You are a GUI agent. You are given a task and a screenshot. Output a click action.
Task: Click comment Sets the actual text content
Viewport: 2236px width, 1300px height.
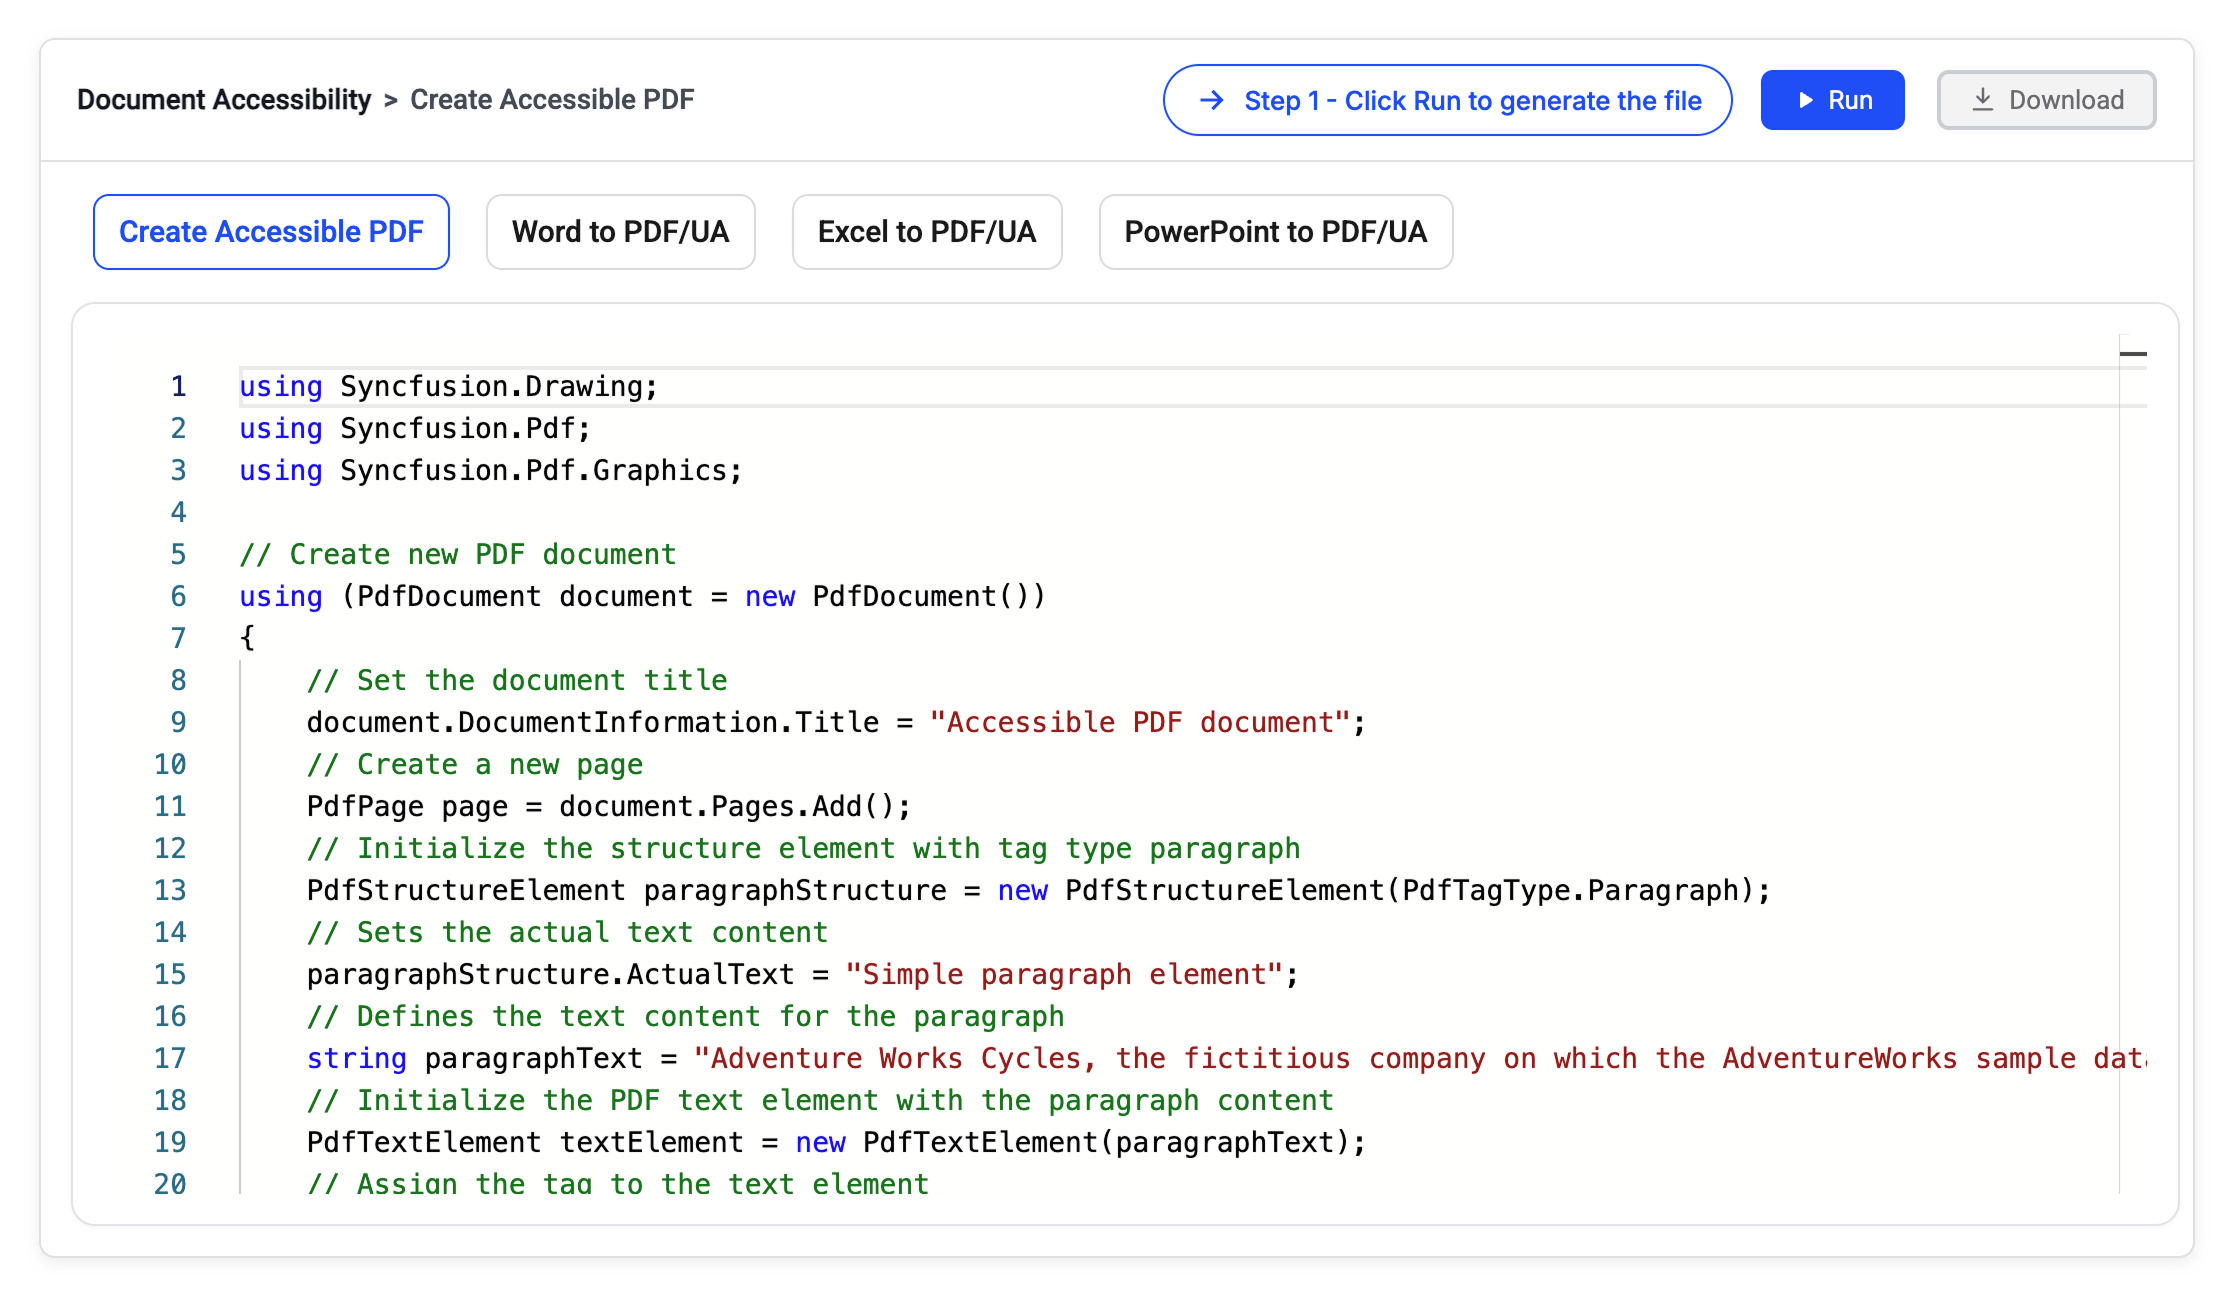coord(567,933)
